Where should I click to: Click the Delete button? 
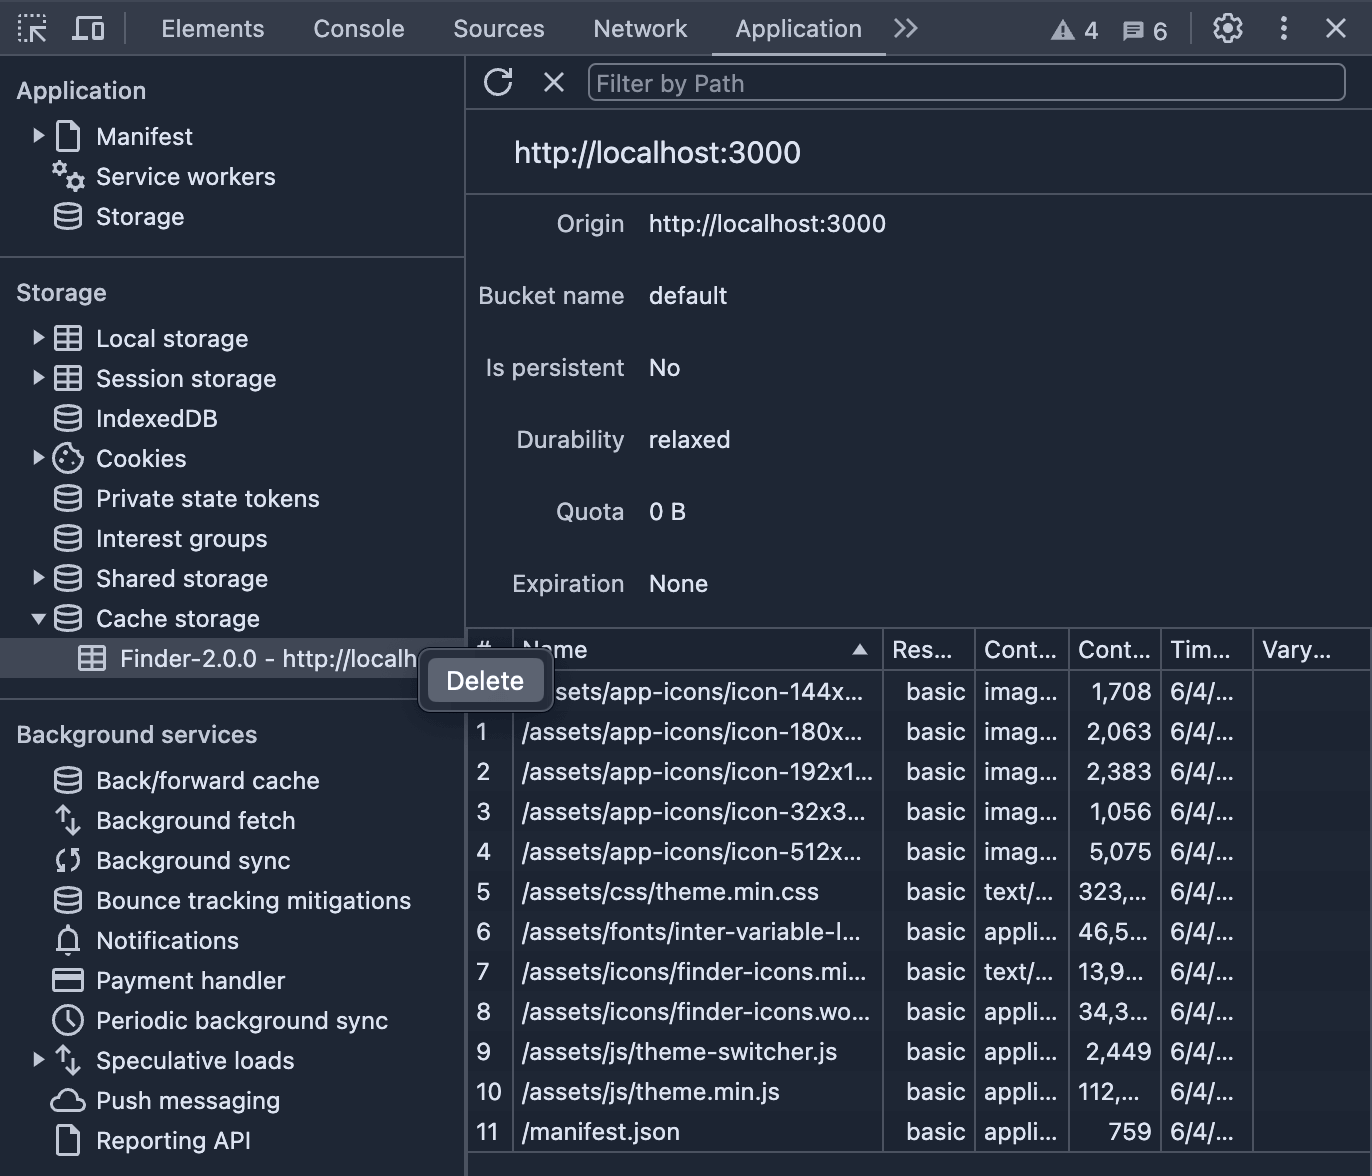[484, 680]
